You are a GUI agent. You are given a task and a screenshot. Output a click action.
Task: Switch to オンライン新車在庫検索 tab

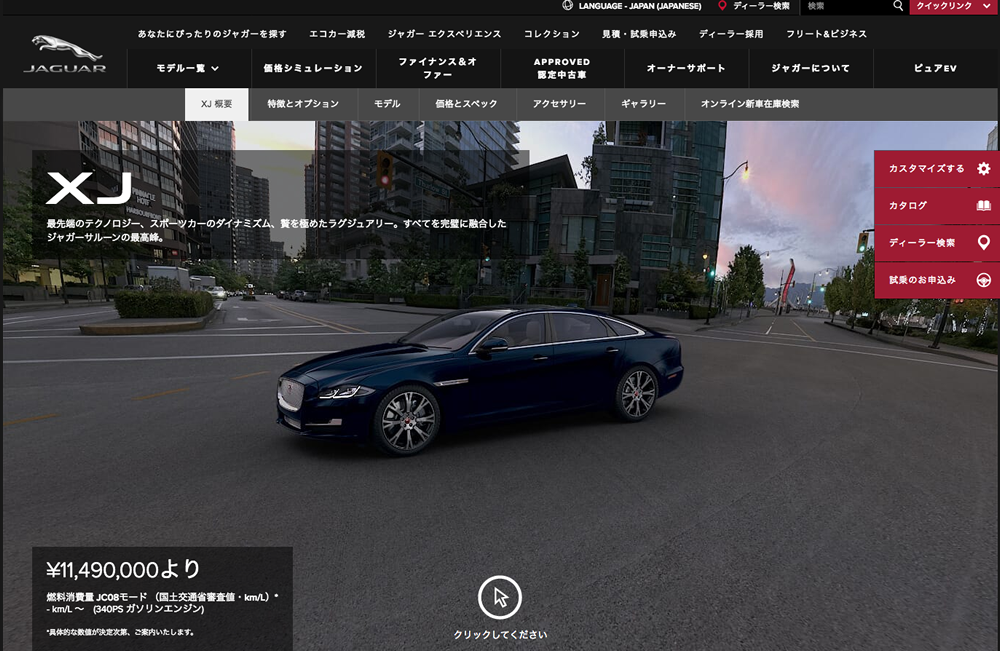point(750,104)
